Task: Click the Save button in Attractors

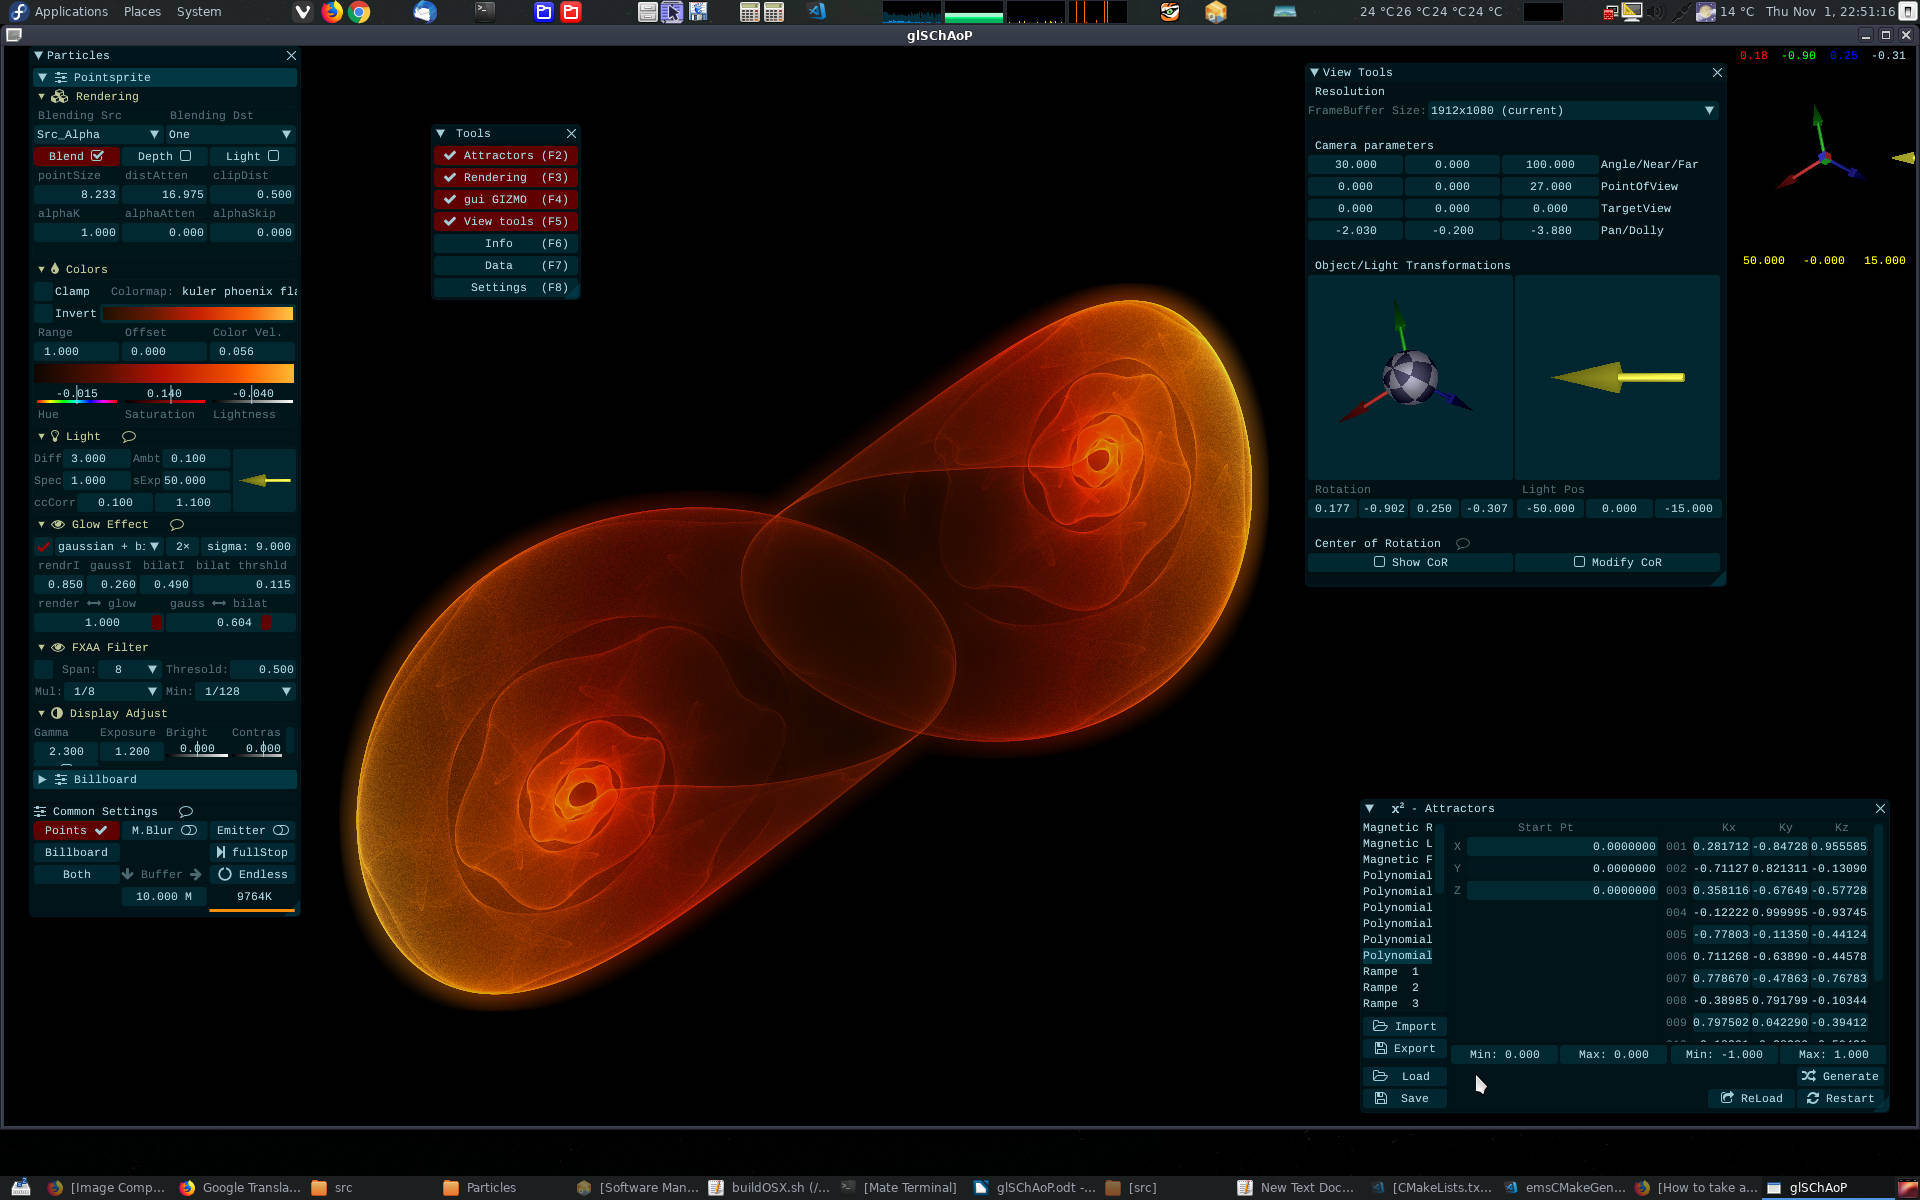Action: click(1404, 1098)
